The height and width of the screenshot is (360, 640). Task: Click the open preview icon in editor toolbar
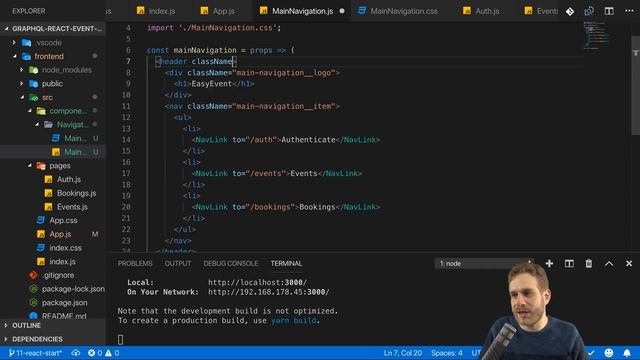pyautogui.click(x=589, y=11)
